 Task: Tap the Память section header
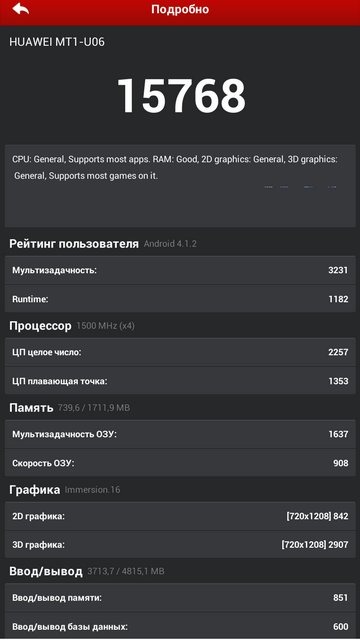[x=31, y=408]
